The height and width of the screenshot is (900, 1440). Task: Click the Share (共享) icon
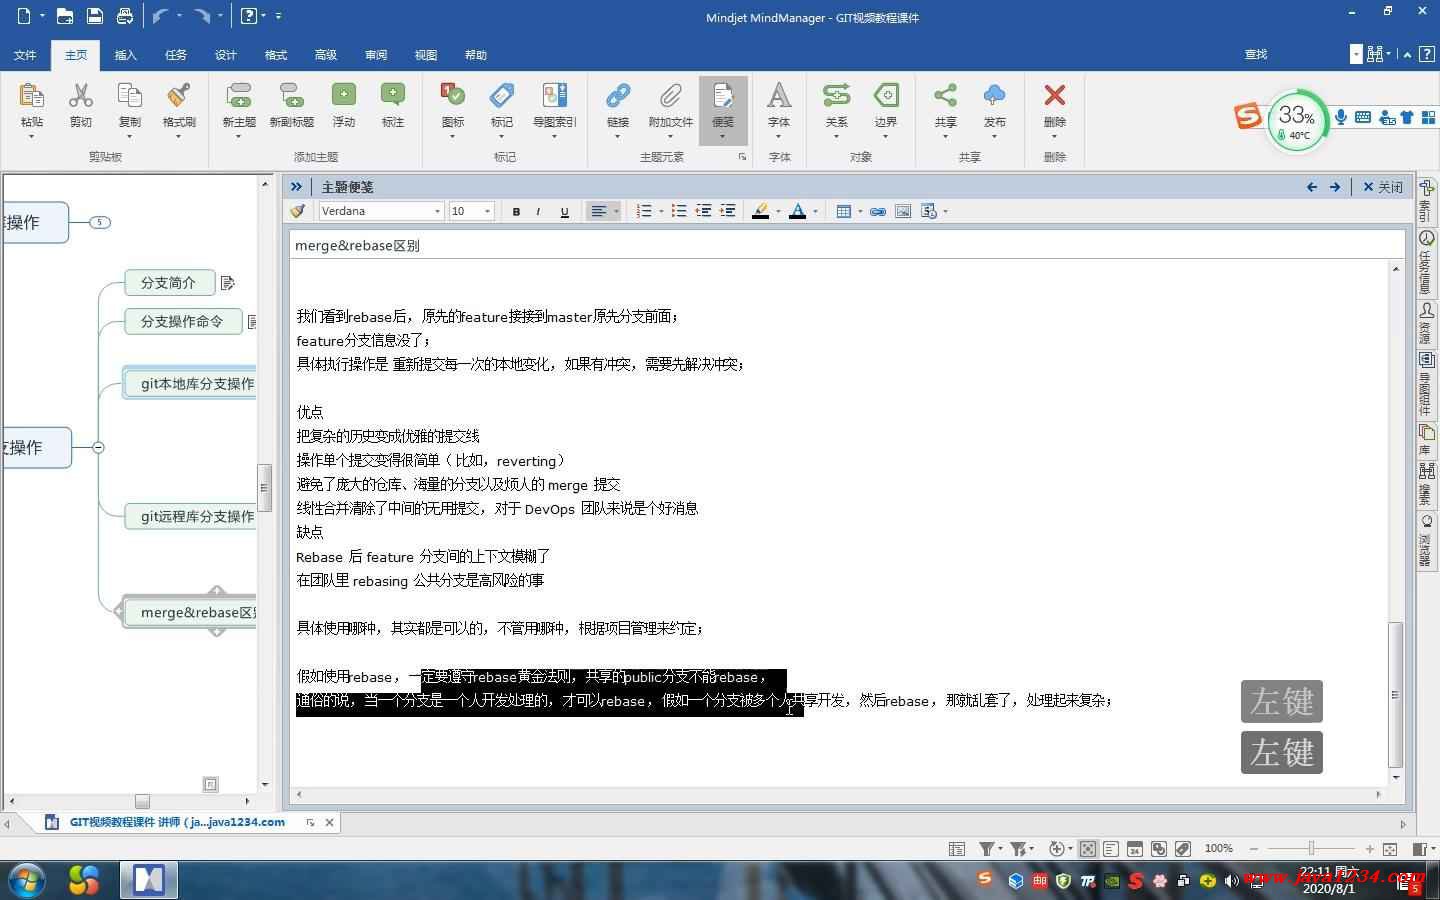945,96
